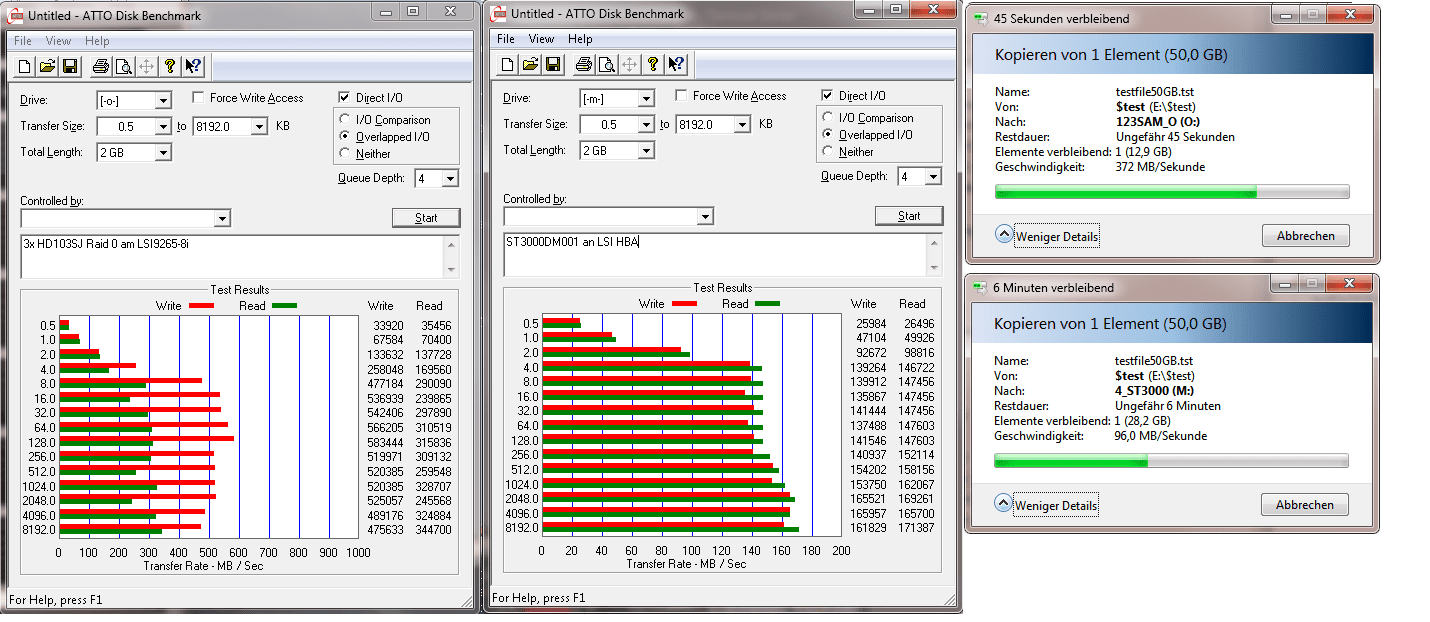This screenshot has height=622, width=1430.
Task: Click context help arrow icon in the [-o-] ATTO window
Action: 194,66
